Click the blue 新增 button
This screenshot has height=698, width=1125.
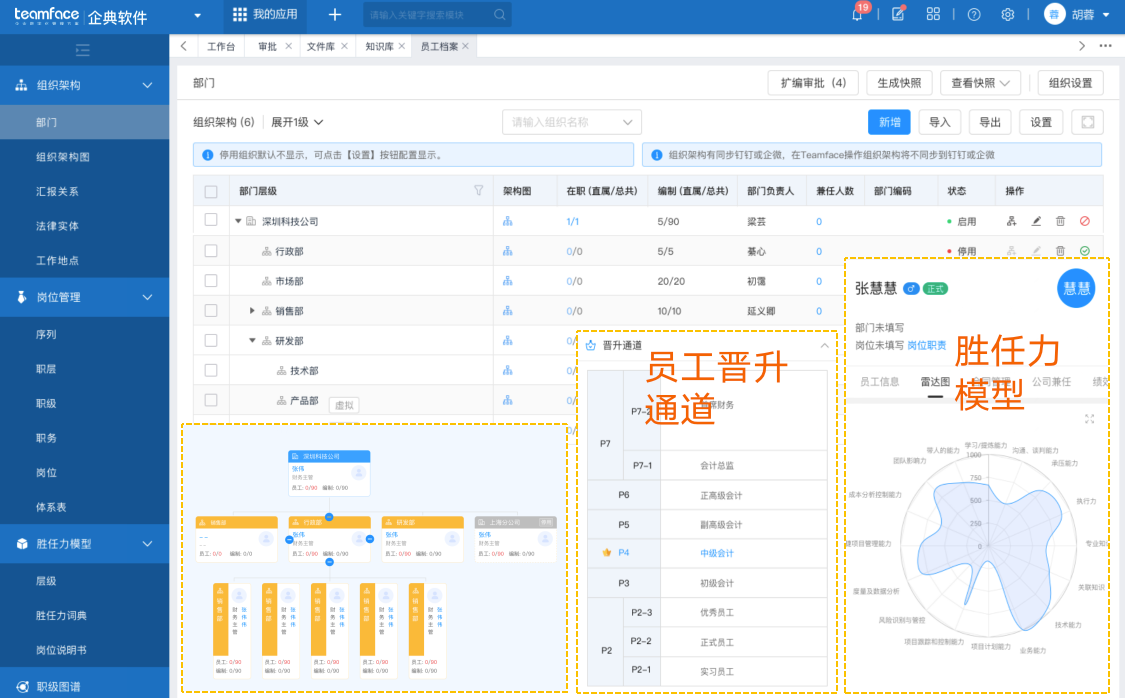[x=888, y=122]
